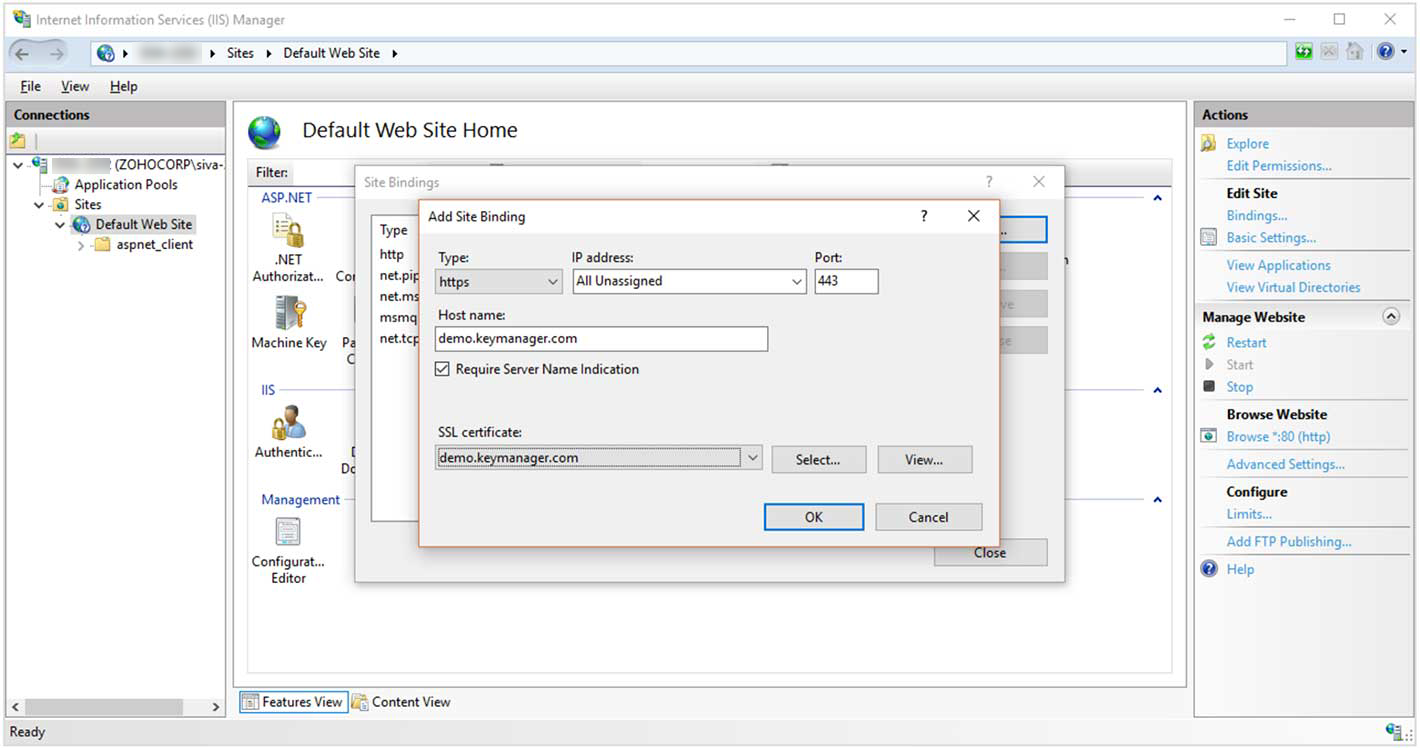Open the SSL certificate dropdown
1420x748 pixels.
[x=599, y=458]
